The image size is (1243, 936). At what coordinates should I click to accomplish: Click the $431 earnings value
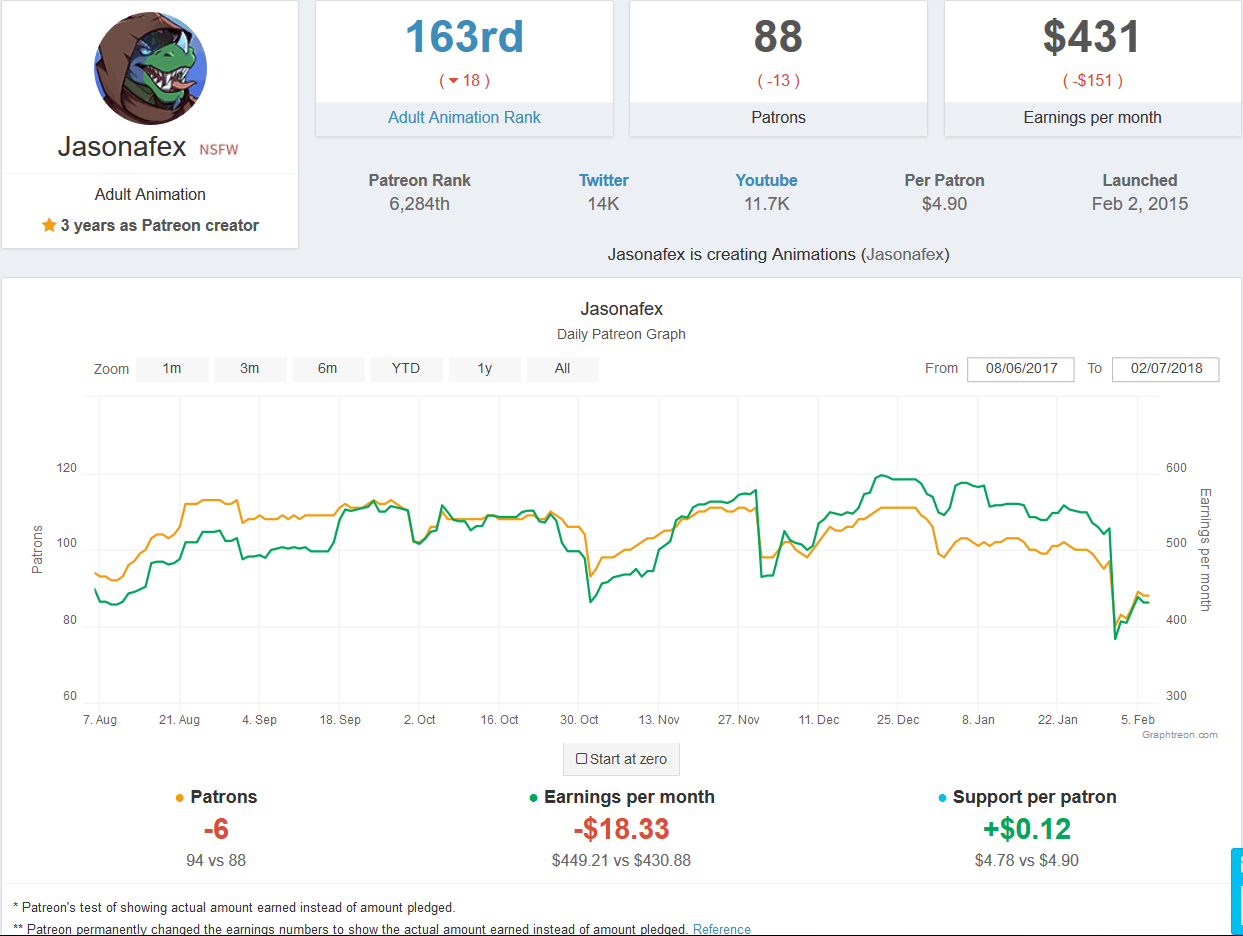coord(1092,37)
